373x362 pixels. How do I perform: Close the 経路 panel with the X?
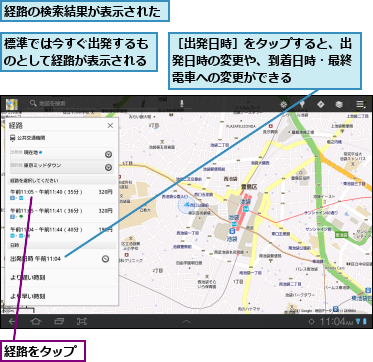pos(110,126)
